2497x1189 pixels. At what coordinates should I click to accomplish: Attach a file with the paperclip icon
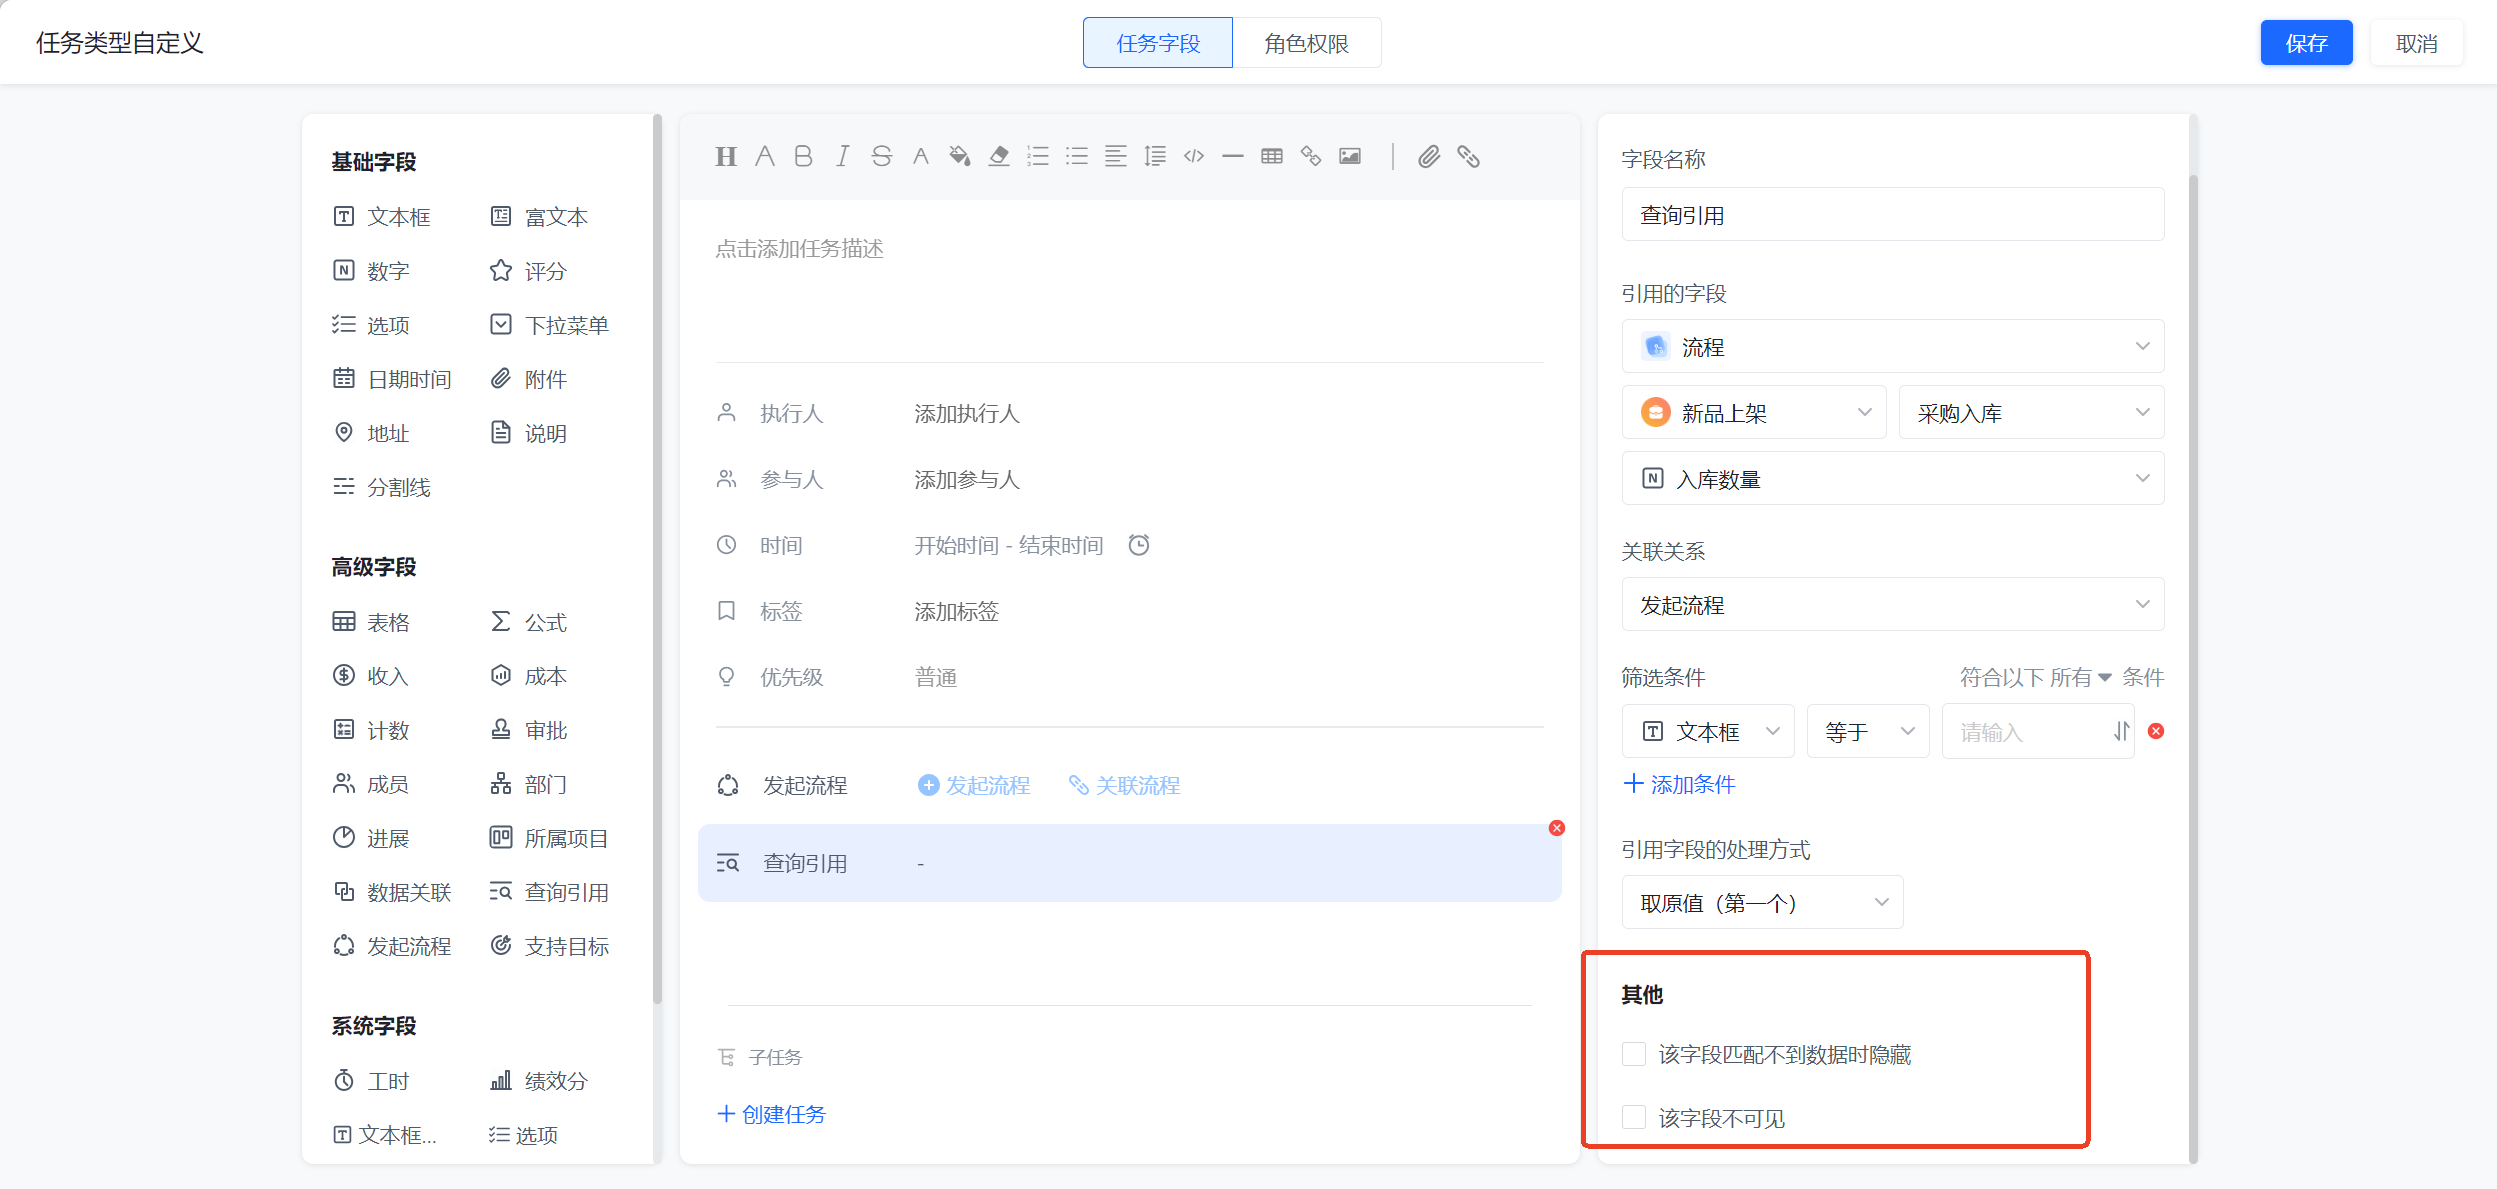click(x=1429, y=156)
